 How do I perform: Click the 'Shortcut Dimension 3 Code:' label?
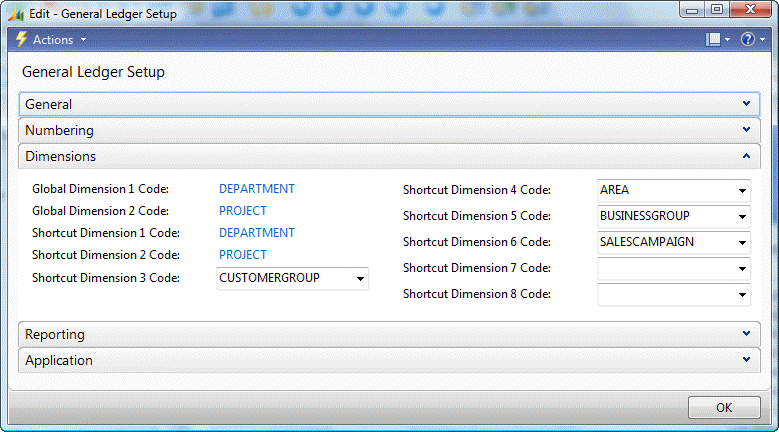[106, 278]
